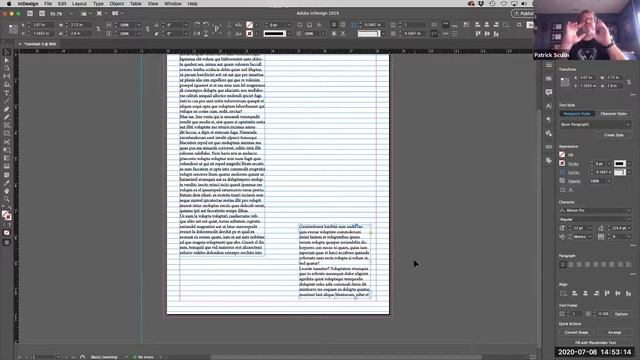Image resolution: width=640 pixels, height=360 pixels.
Task: Open the Object menu
Action: [116, 4]
